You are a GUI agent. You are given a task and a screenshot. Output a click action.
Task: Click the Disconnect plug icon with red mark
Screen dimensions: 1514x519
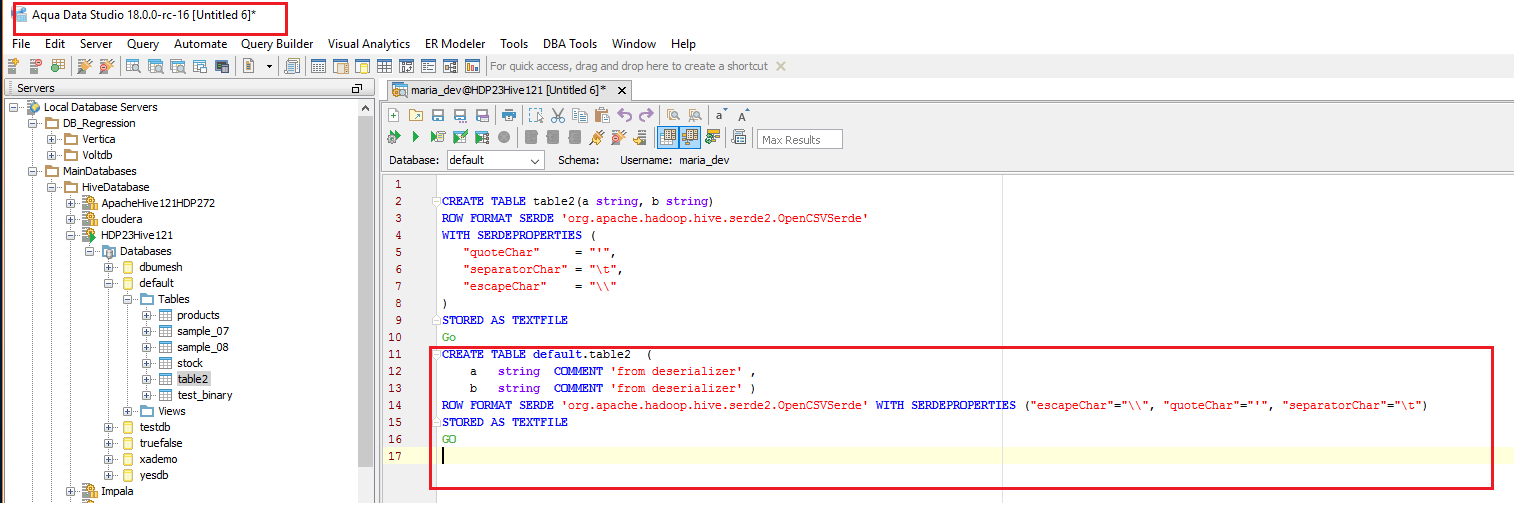click(619, 137)
